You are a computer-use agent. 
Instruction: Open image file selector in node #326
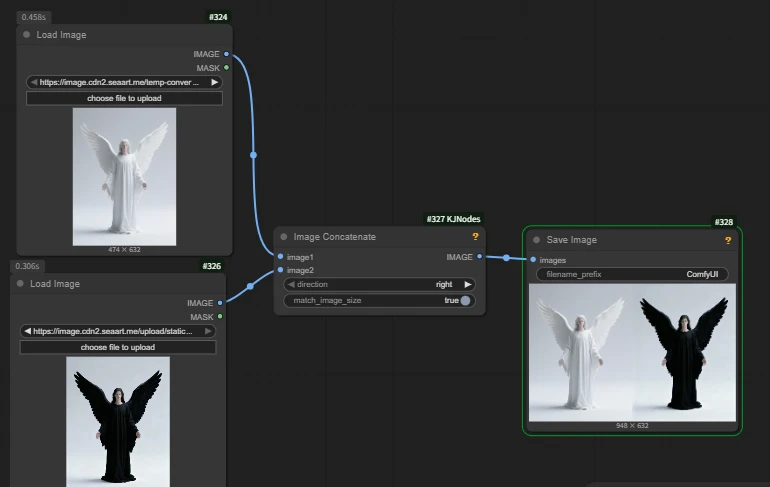coord(118,331)
